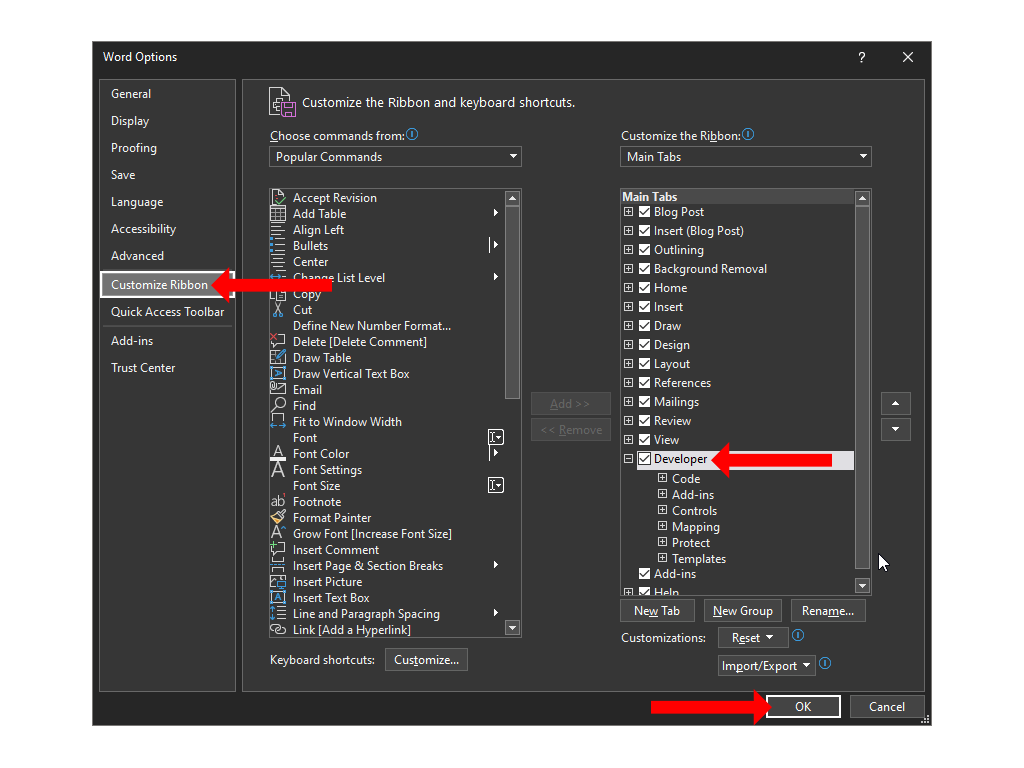Uncheck the Add-ins main tab checkbox
Viewport: 1024px width, 768px height.
[x=645, y=573]
